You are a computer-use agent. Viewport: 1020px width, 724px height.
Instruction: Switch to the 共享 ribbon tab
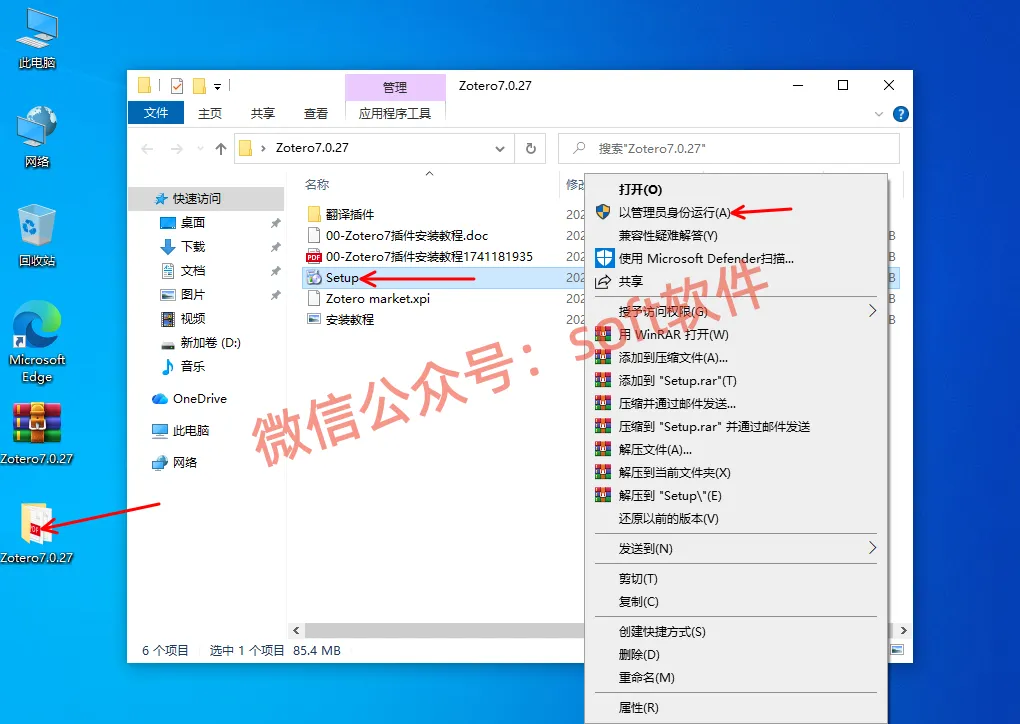(263, 113)
